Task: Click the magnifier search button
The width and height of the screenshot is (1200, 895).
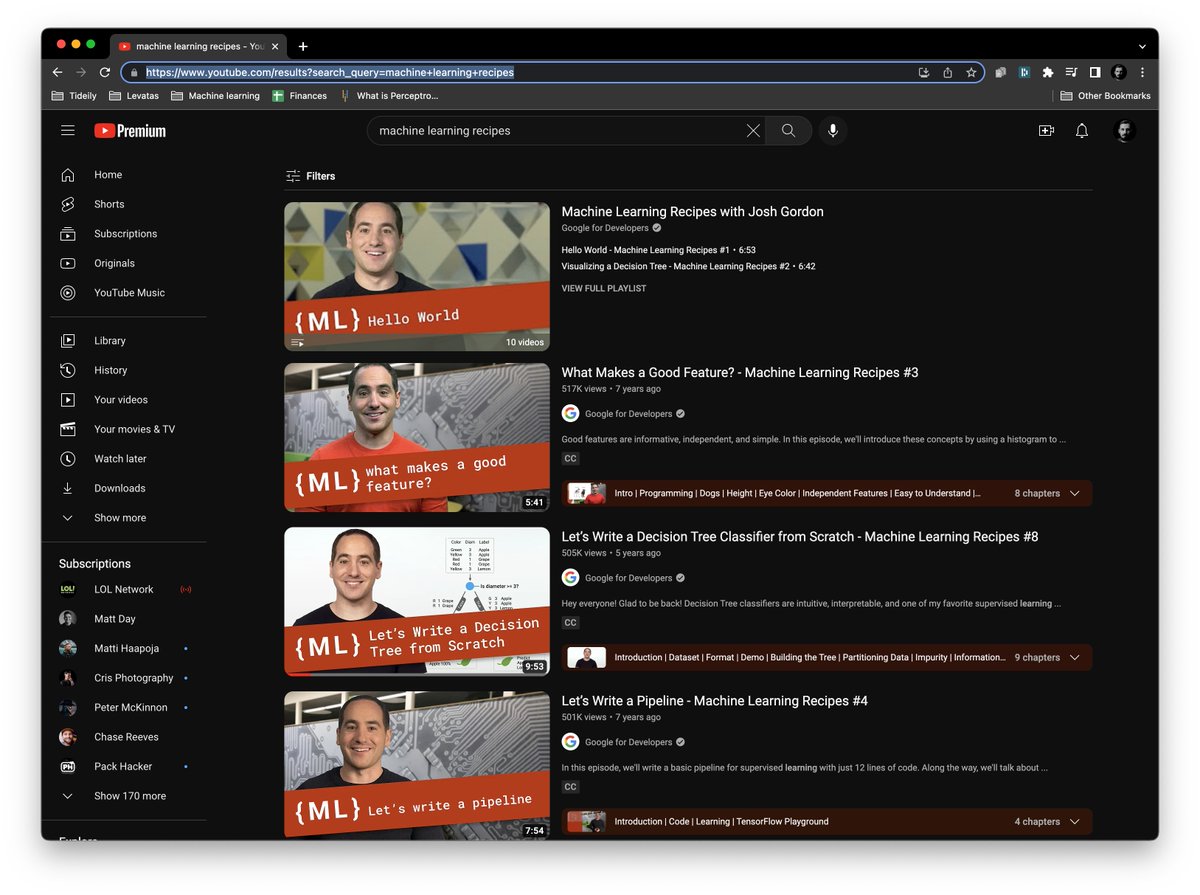Action: point(788,131)
